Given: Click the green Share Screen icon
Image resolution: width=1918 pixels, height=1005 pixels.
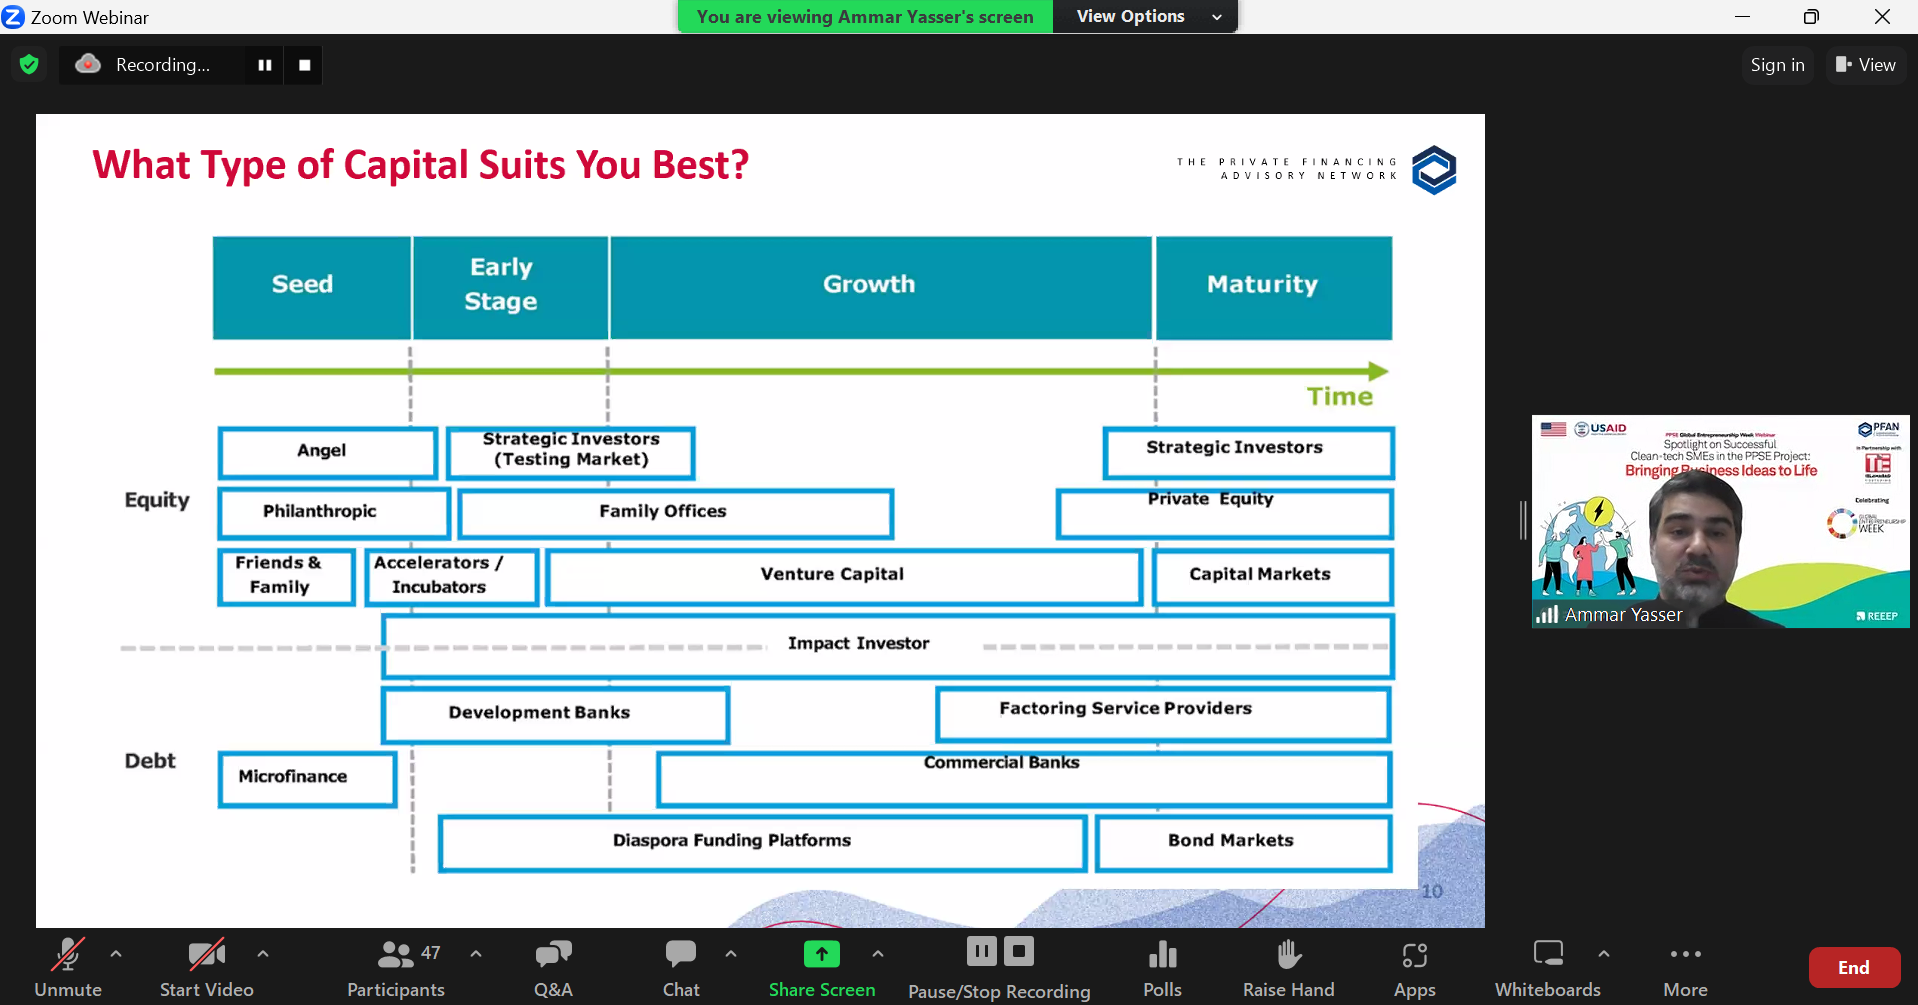Looking at the screenshot, I should pos(821,955).
